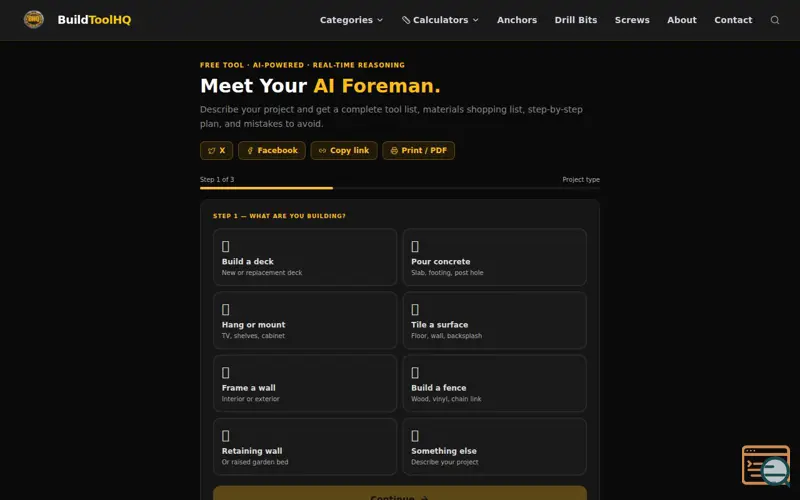Select the 'Hang or mount' project option
Viewport: 800px width, 500px height.
point(305,320)
